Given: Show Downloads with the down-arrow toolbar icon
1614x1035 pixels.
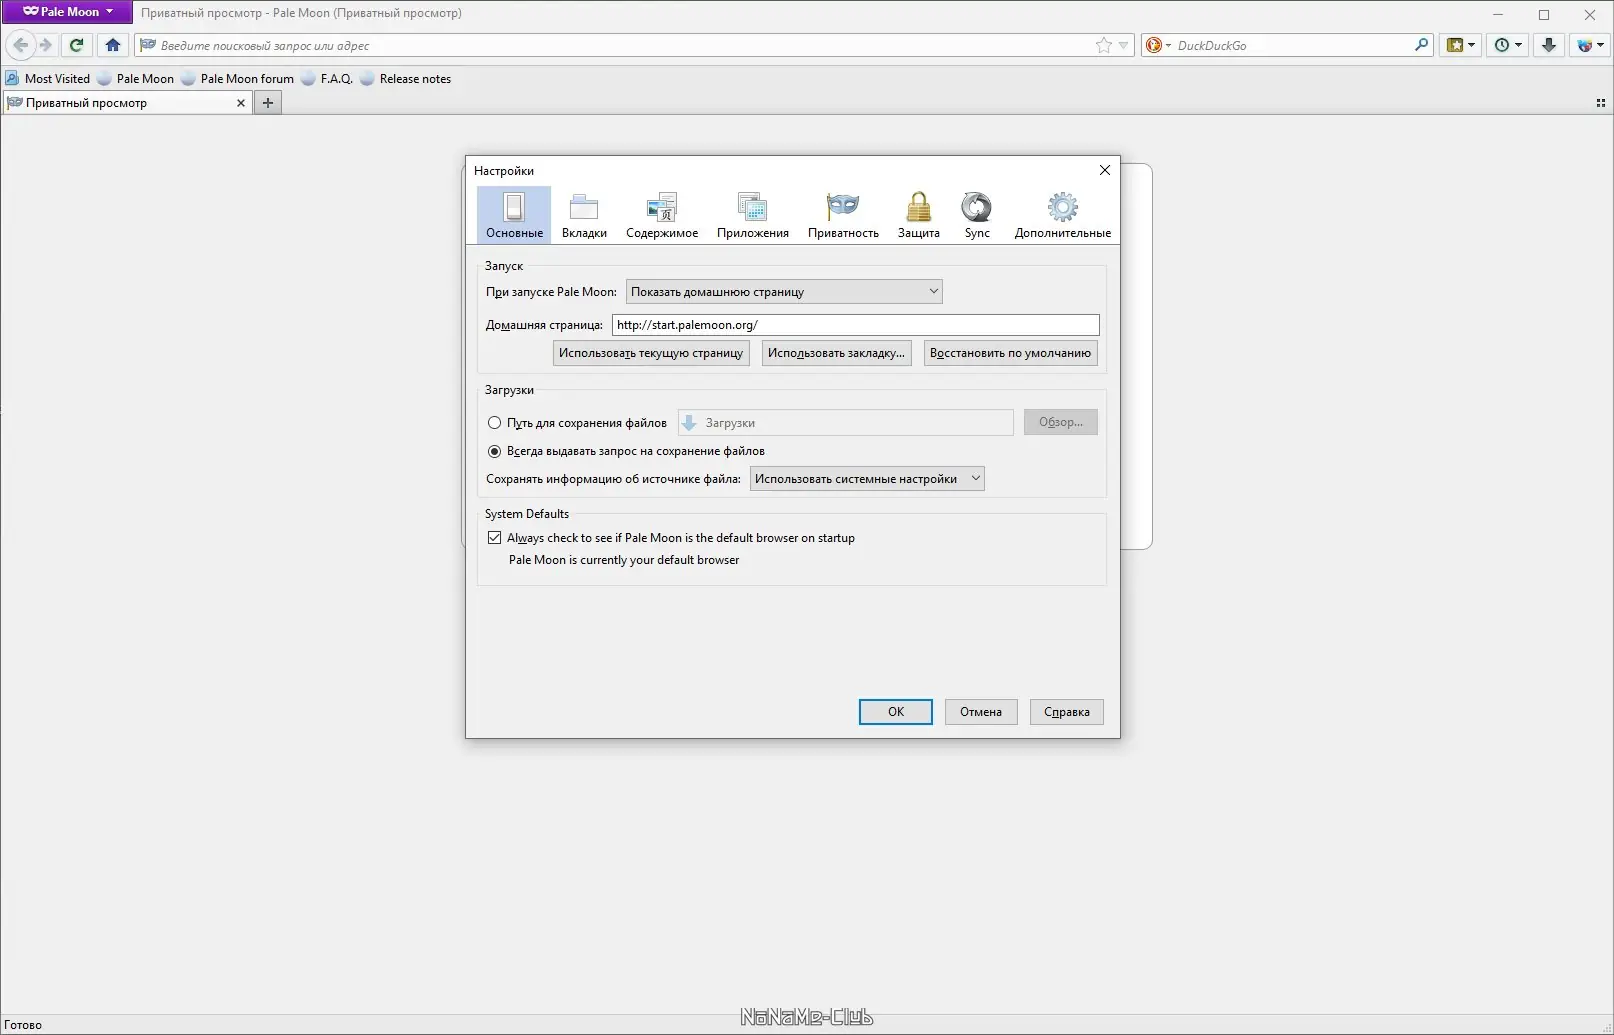Looking at the screenshot, I should click(x=1549, y=45).
